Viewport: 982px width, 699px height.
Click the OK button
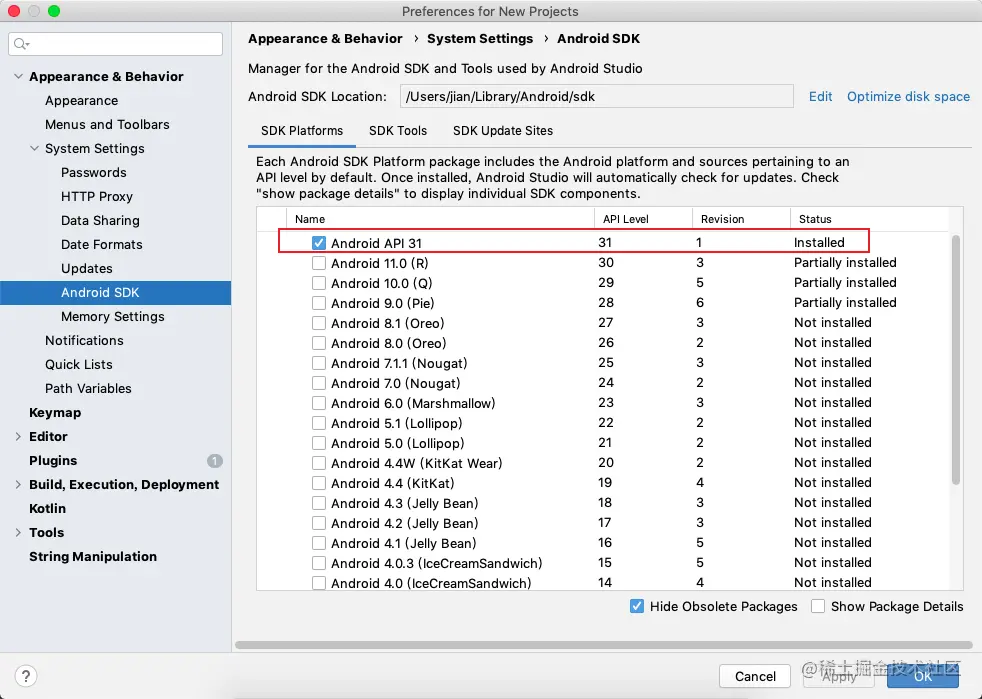pyautogui.click(x=923, y=676)
